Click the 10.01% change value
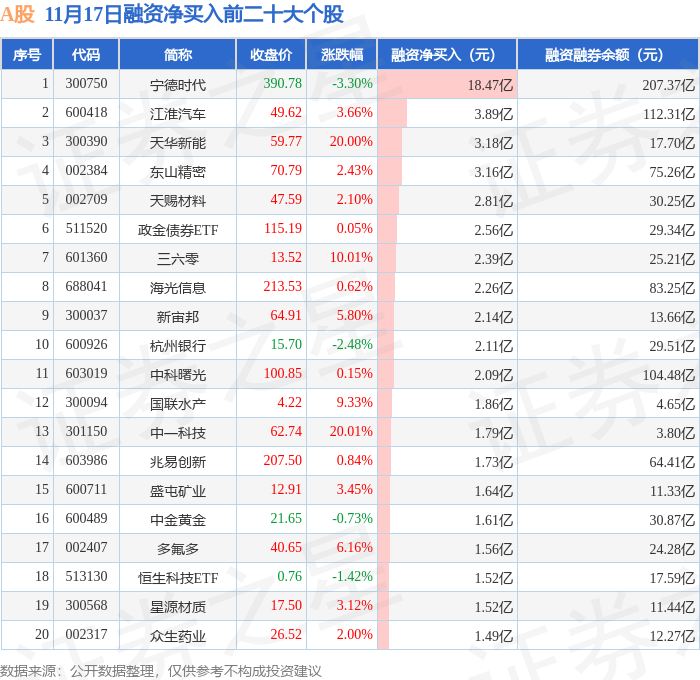This screenshot has height=680, width=700. (351, 258)
